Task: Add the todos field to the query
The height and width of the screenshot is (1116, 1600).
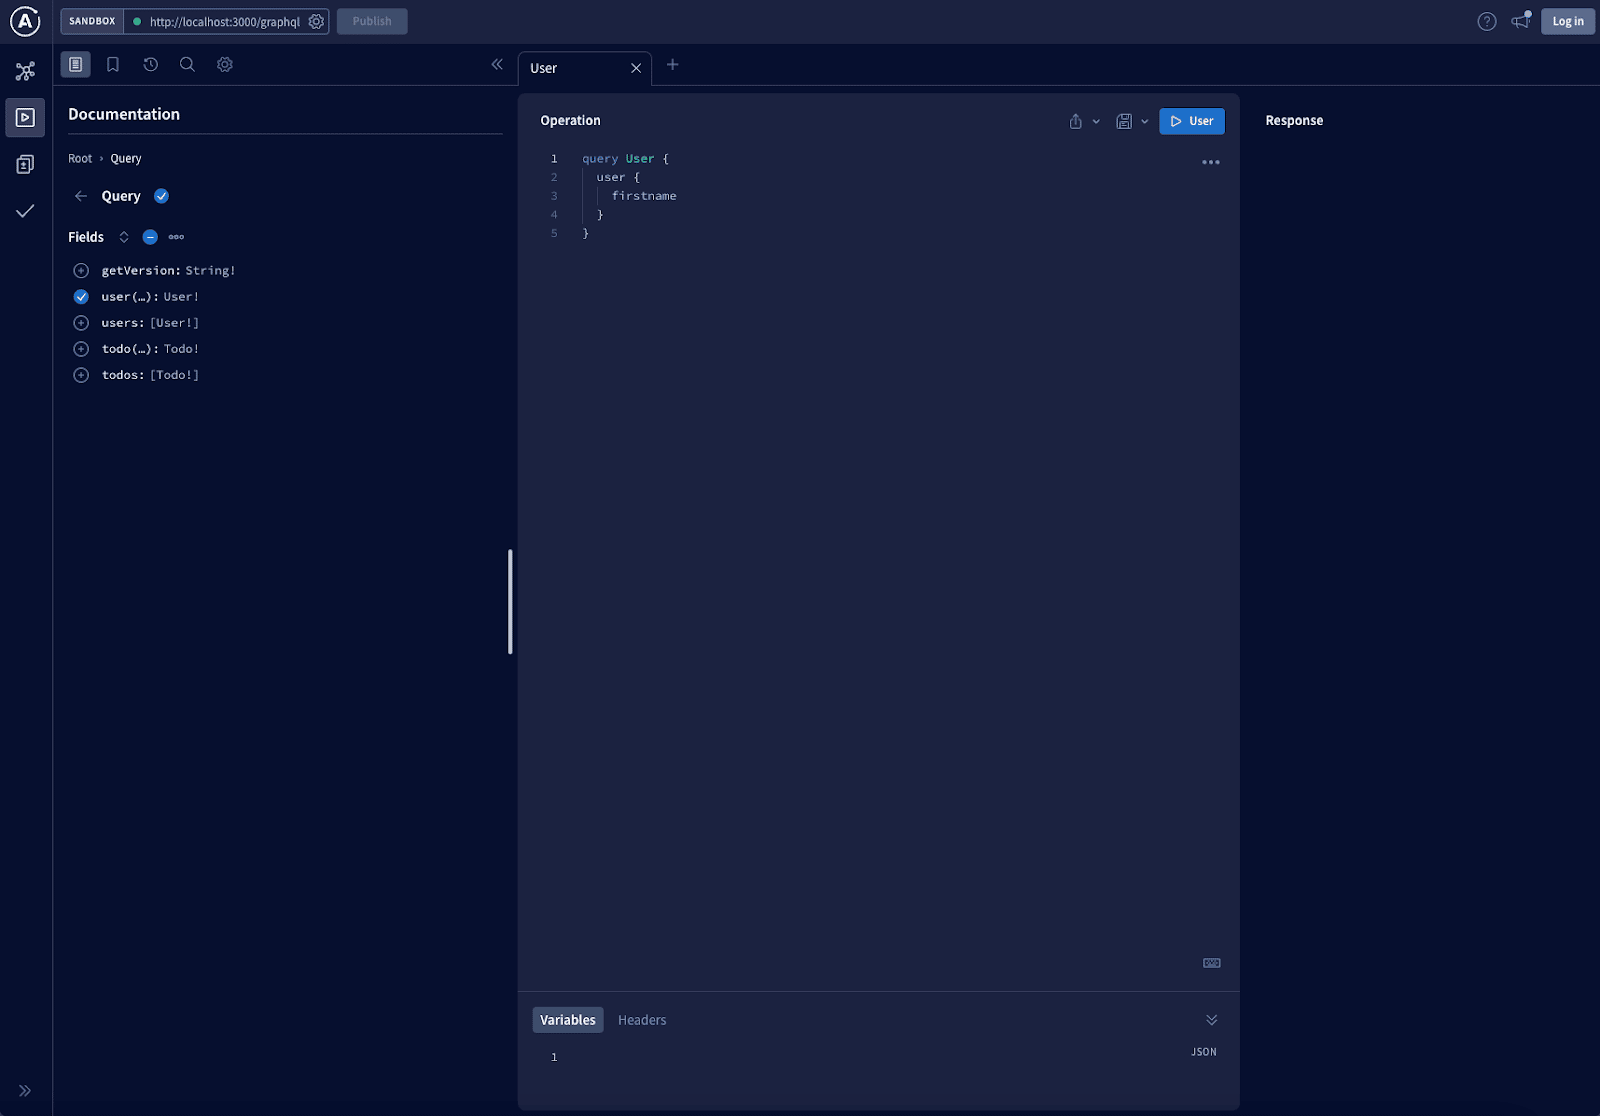Action: coord(81,374)
